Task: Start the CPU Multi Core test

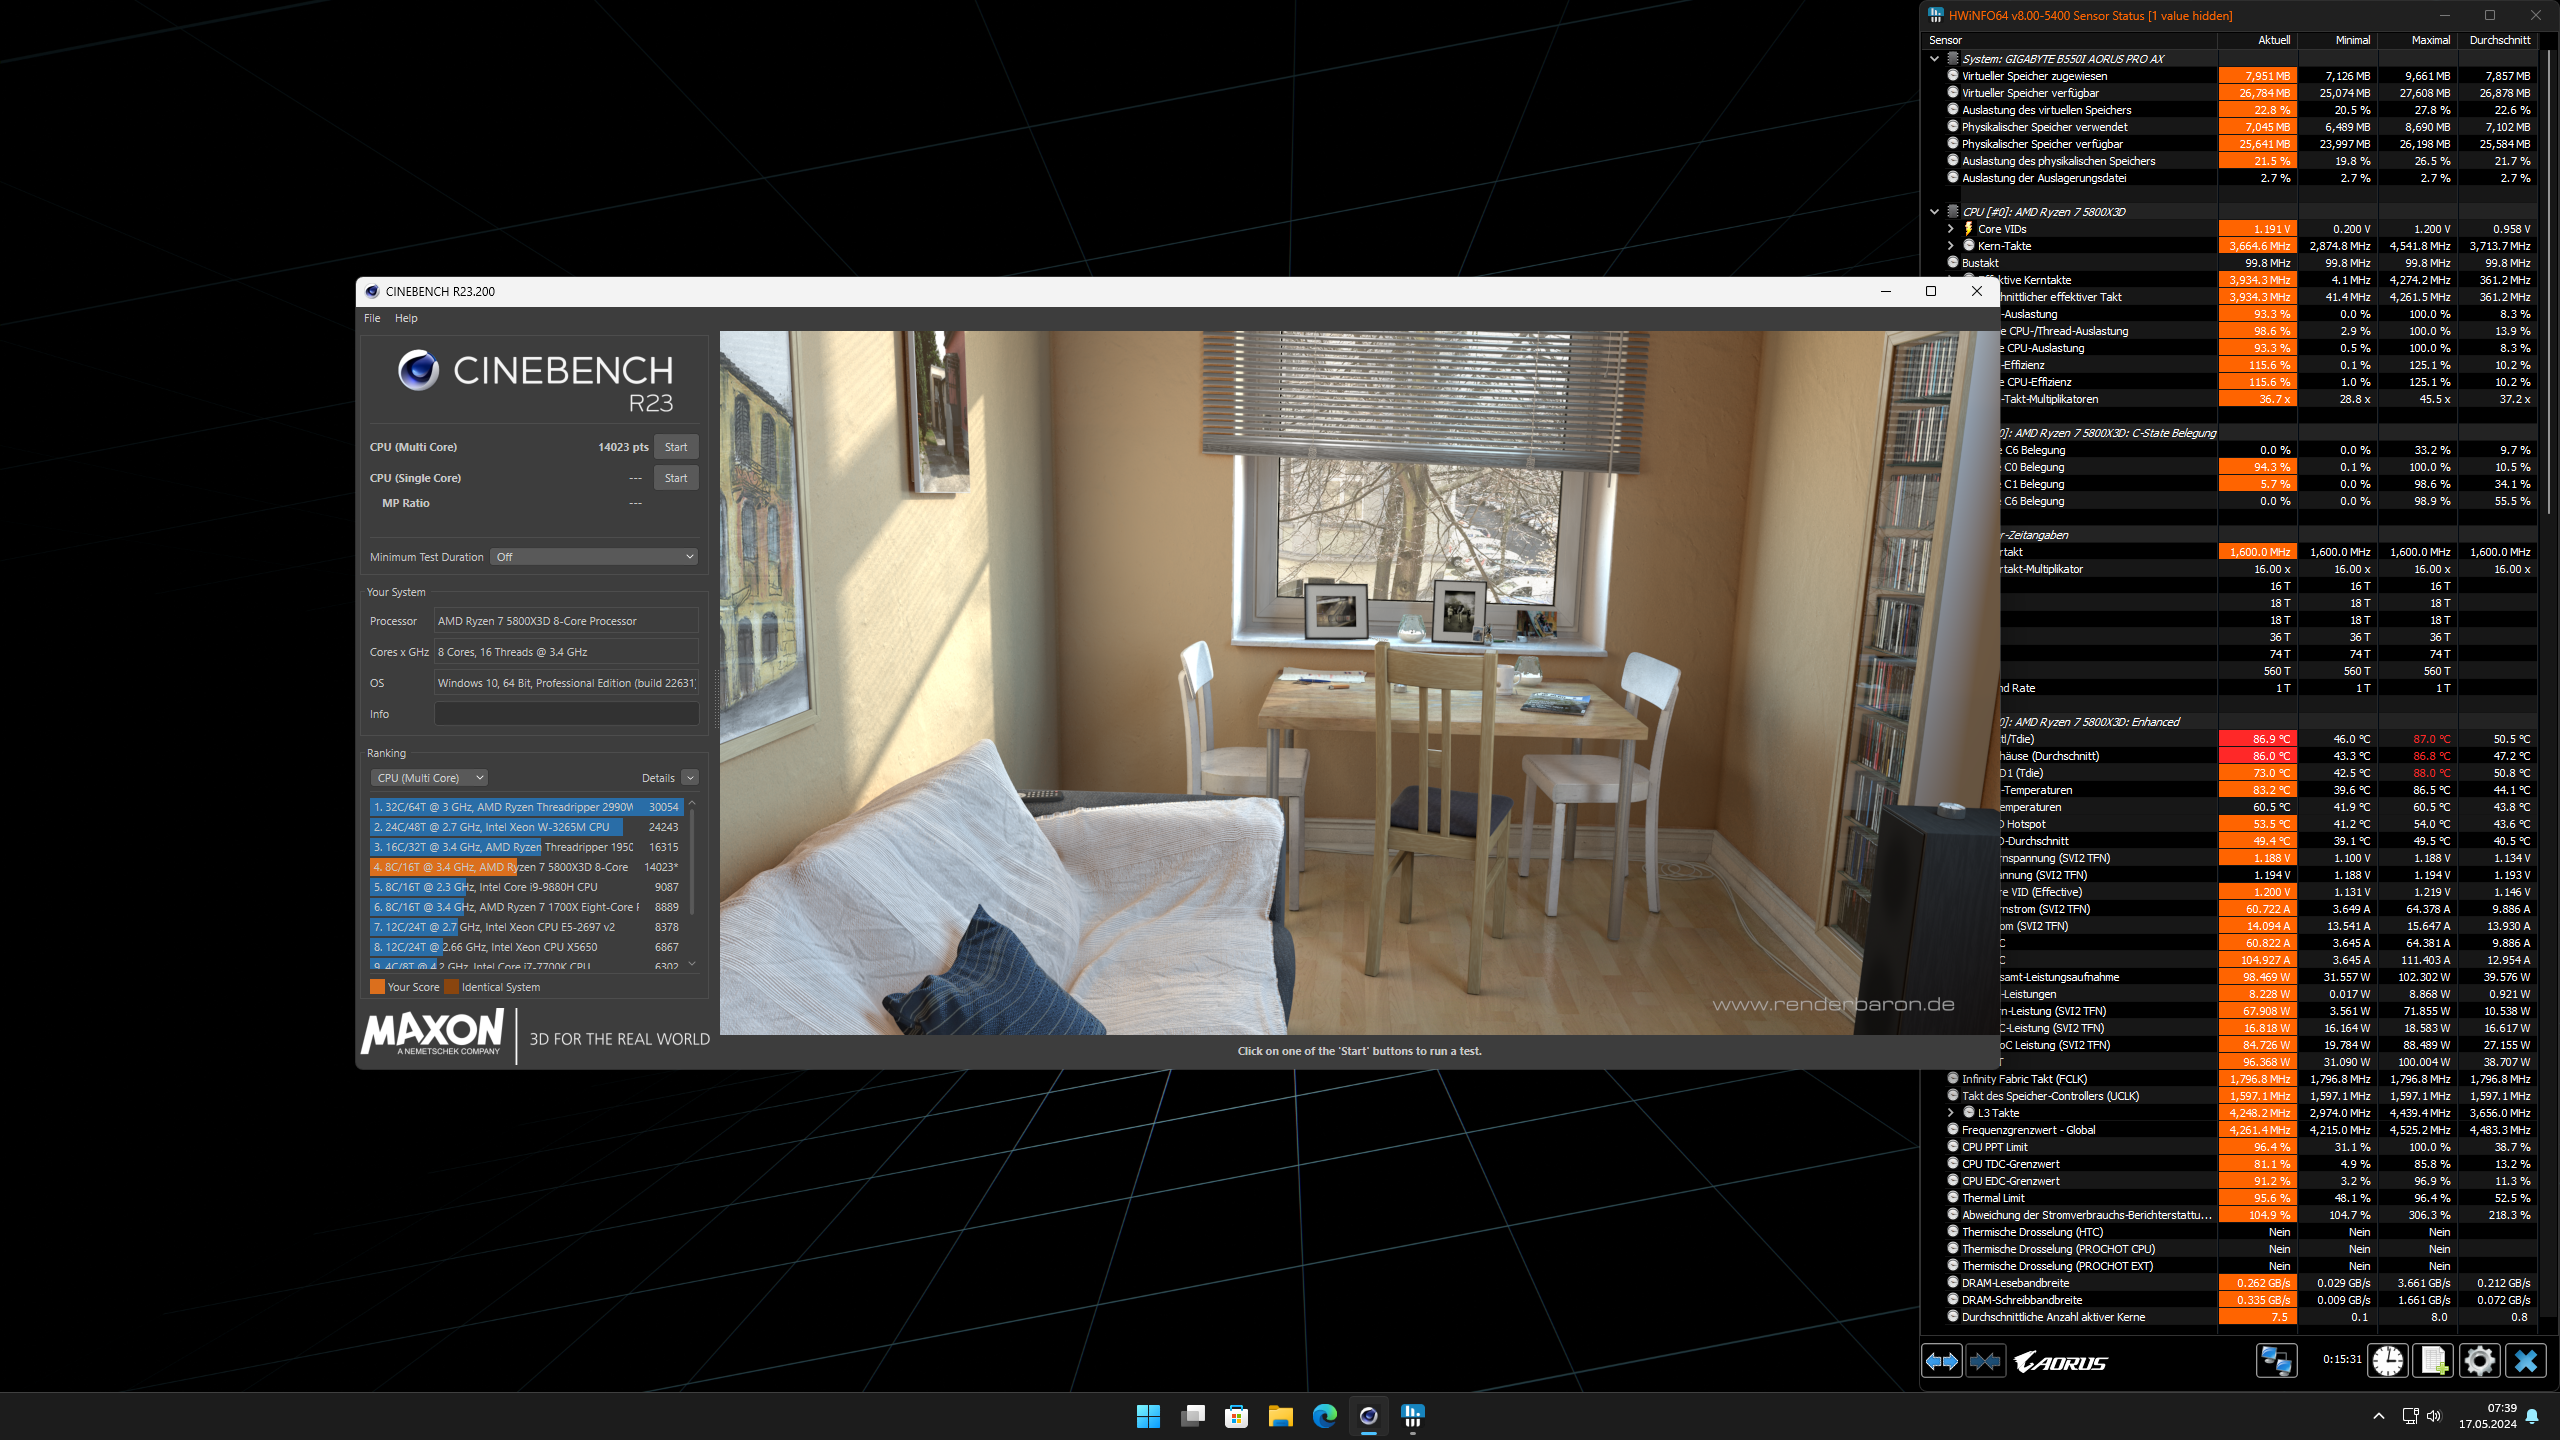Action: pyautogui.click(x=676, y=447)
